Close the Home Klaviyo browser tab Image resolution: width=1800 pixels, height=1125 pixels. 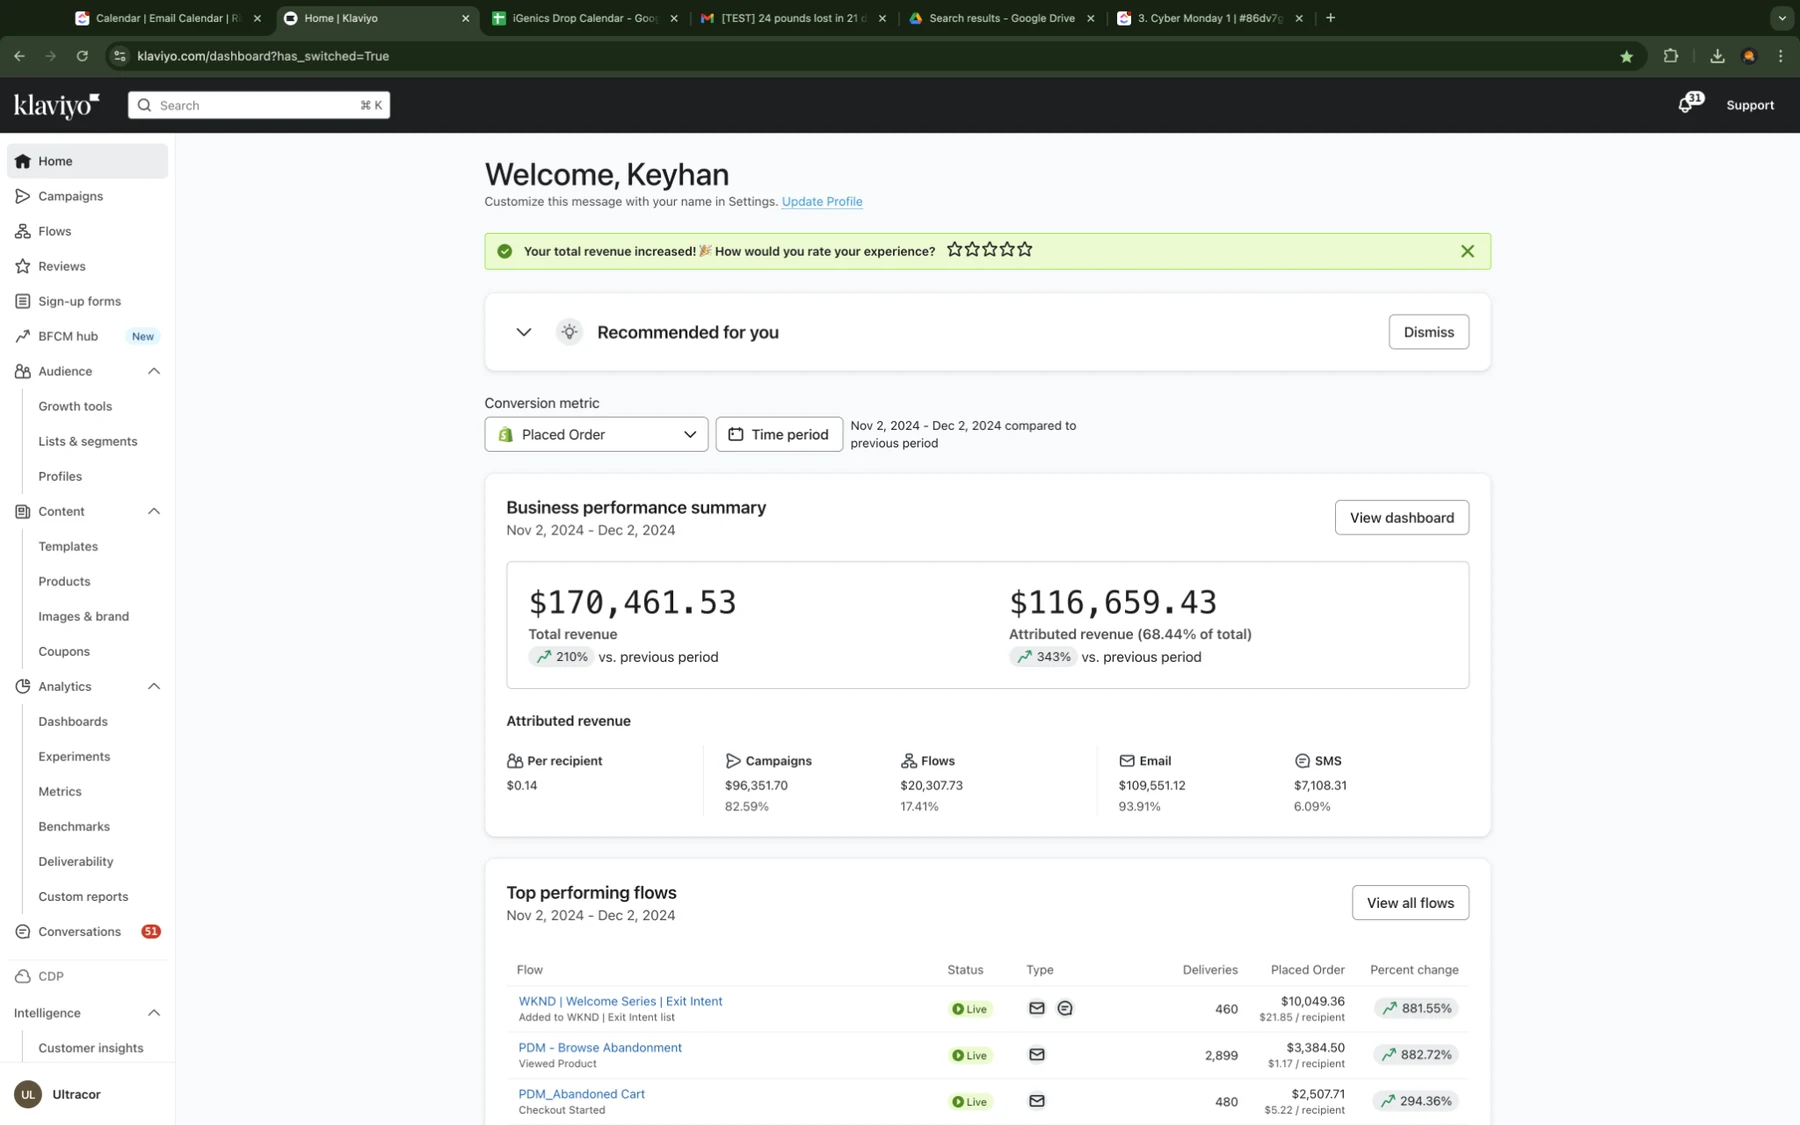tap(465, 18)
